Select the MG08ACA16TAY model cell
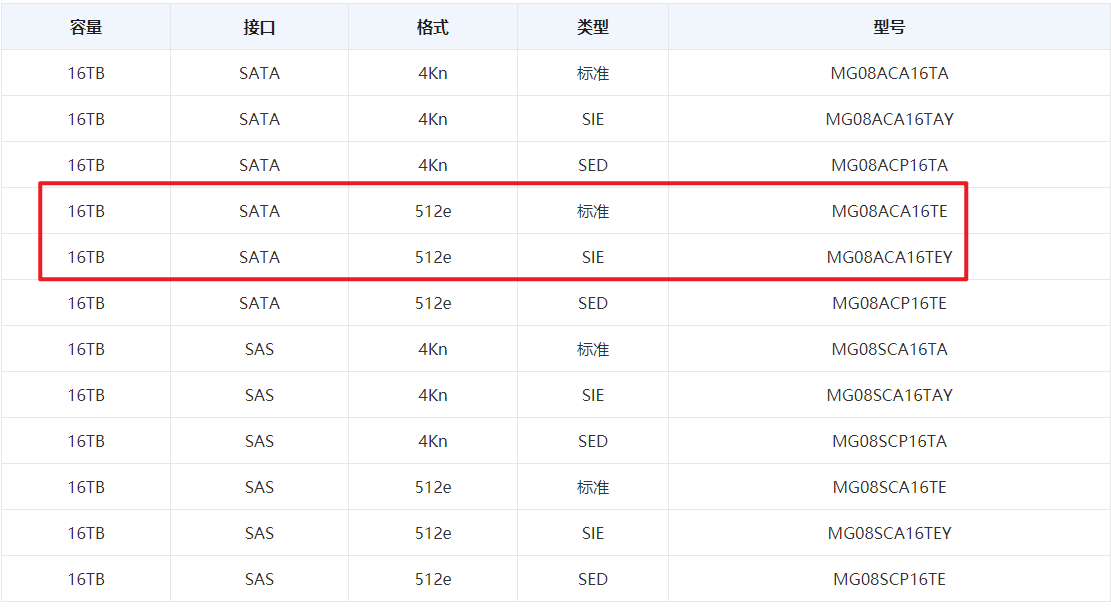This screenshot has height=610, width=1111. (889, 119)
